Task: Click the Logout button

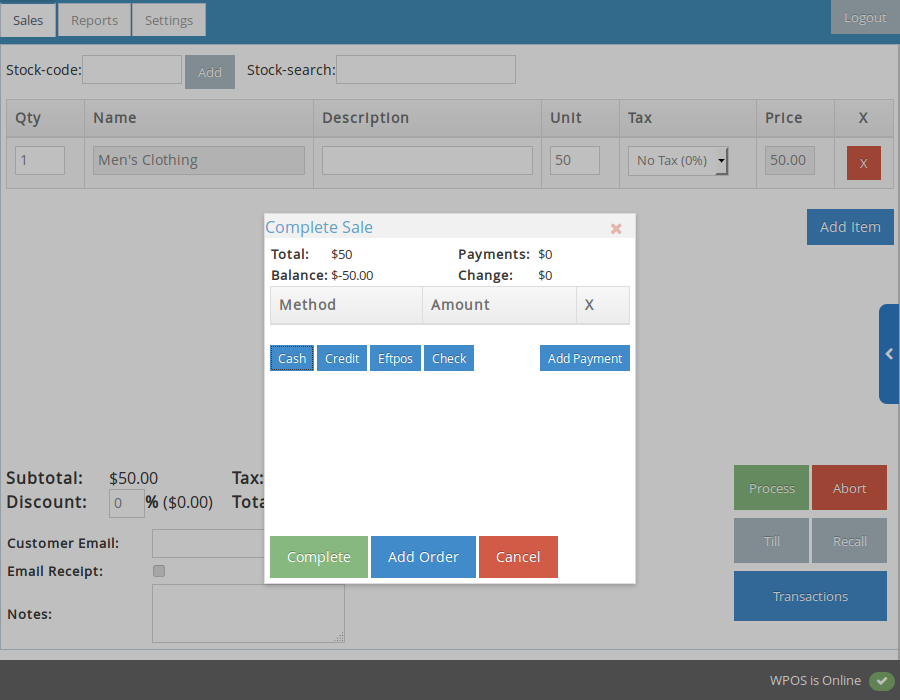Action: point(865,17)
